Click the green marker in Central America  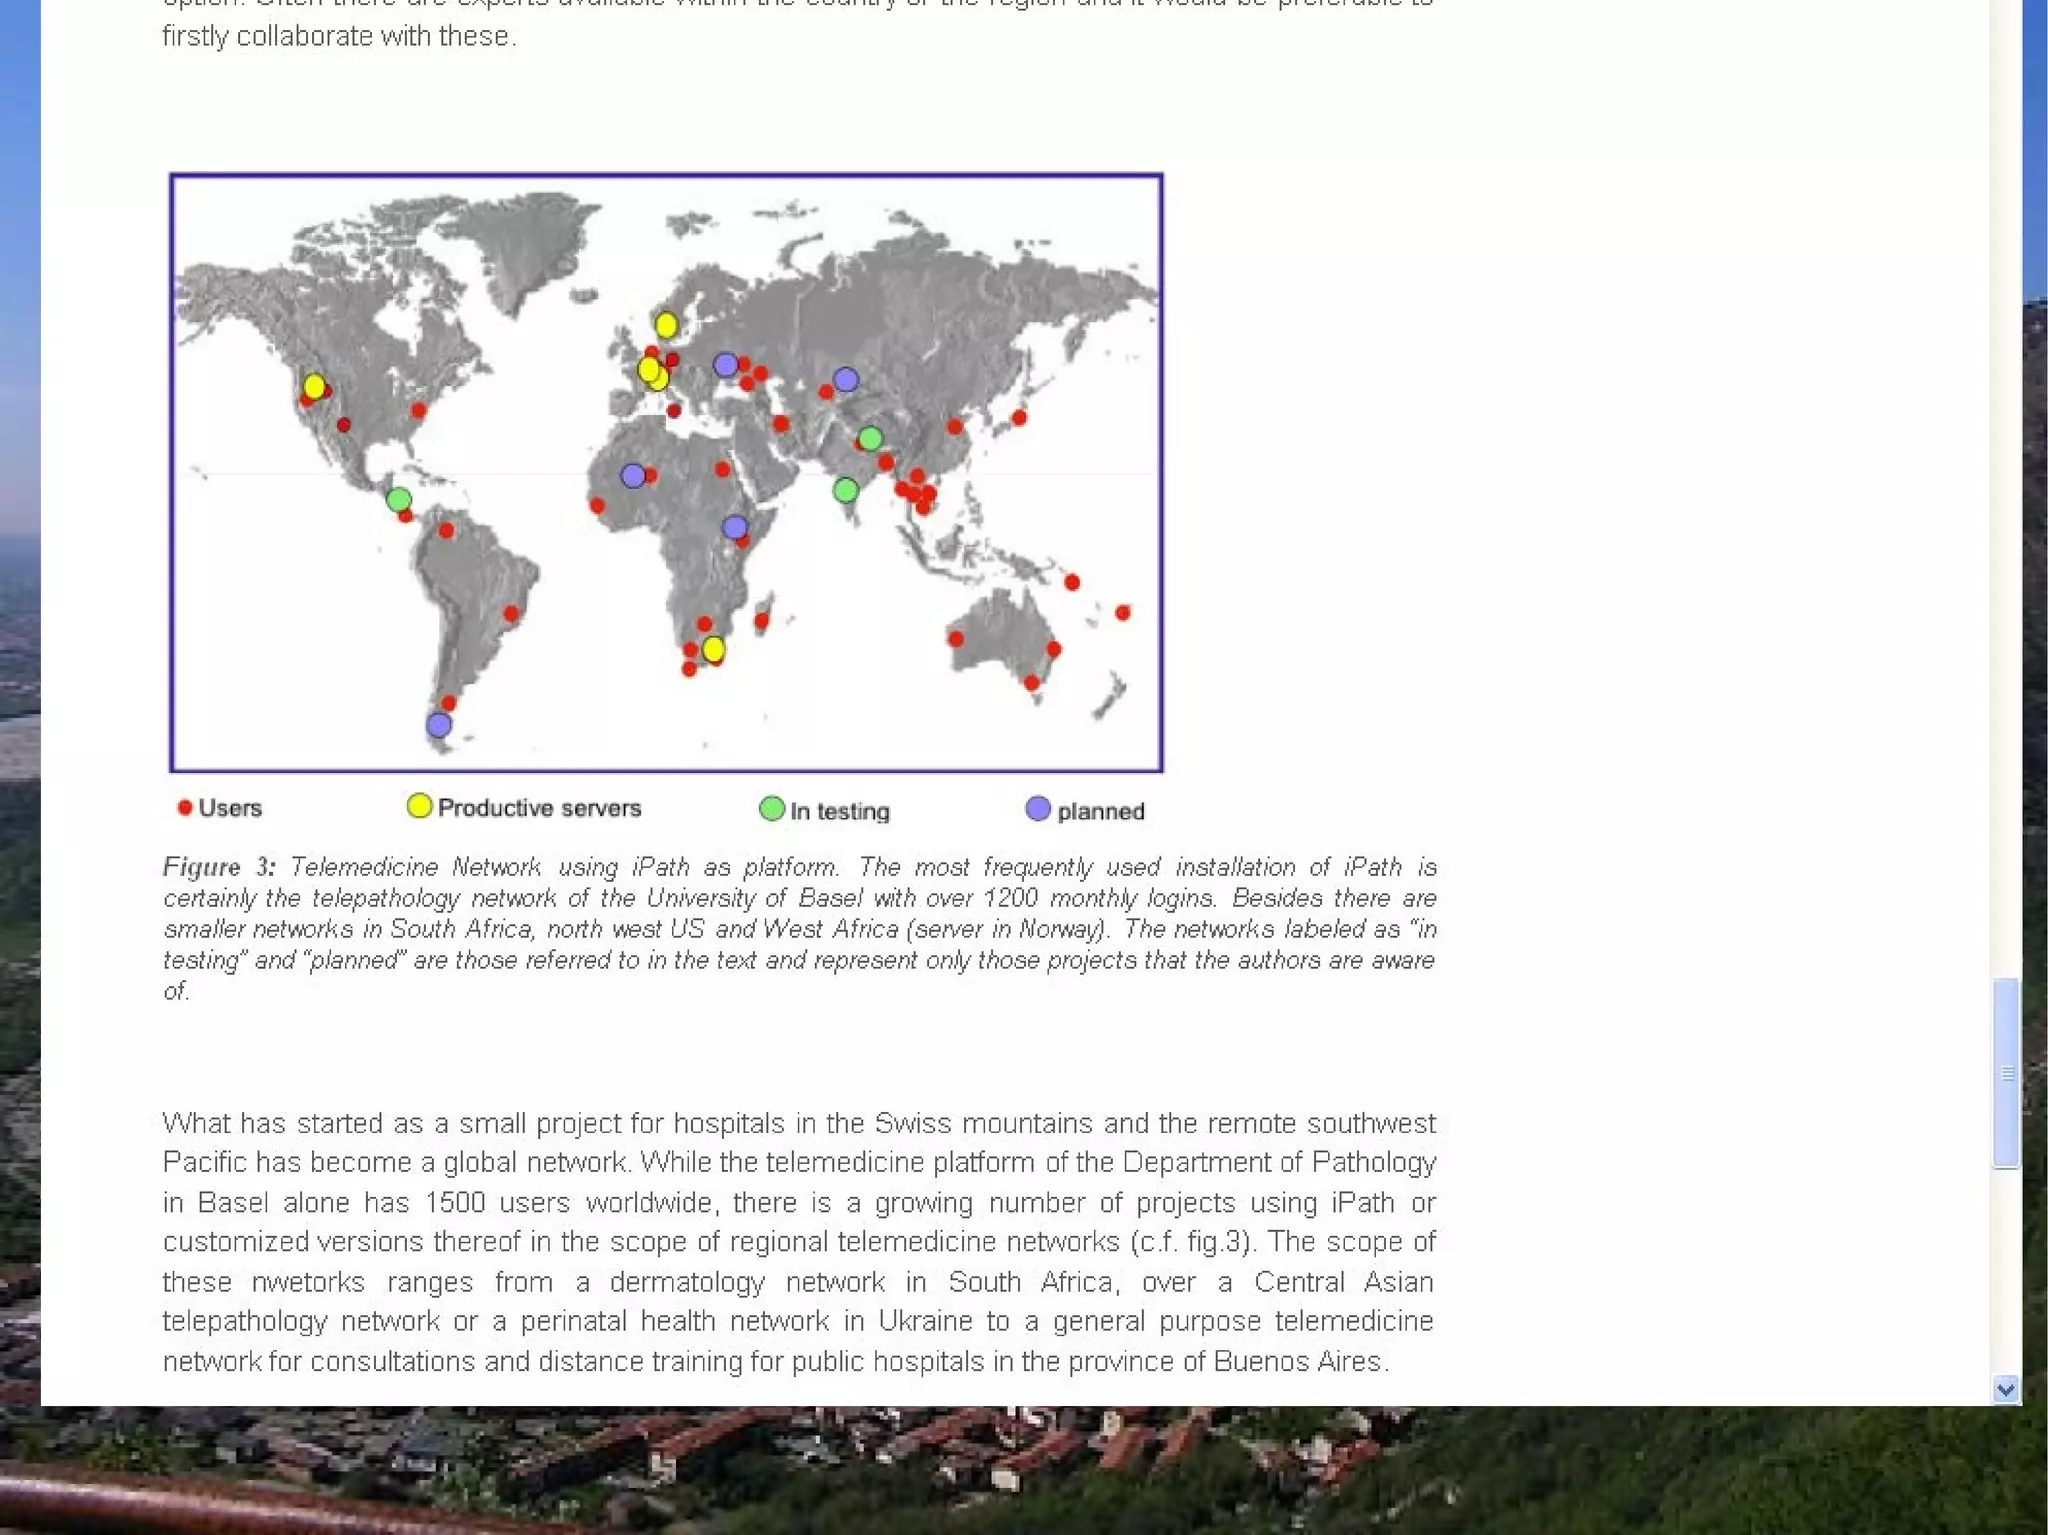click(x=399, y=499)
